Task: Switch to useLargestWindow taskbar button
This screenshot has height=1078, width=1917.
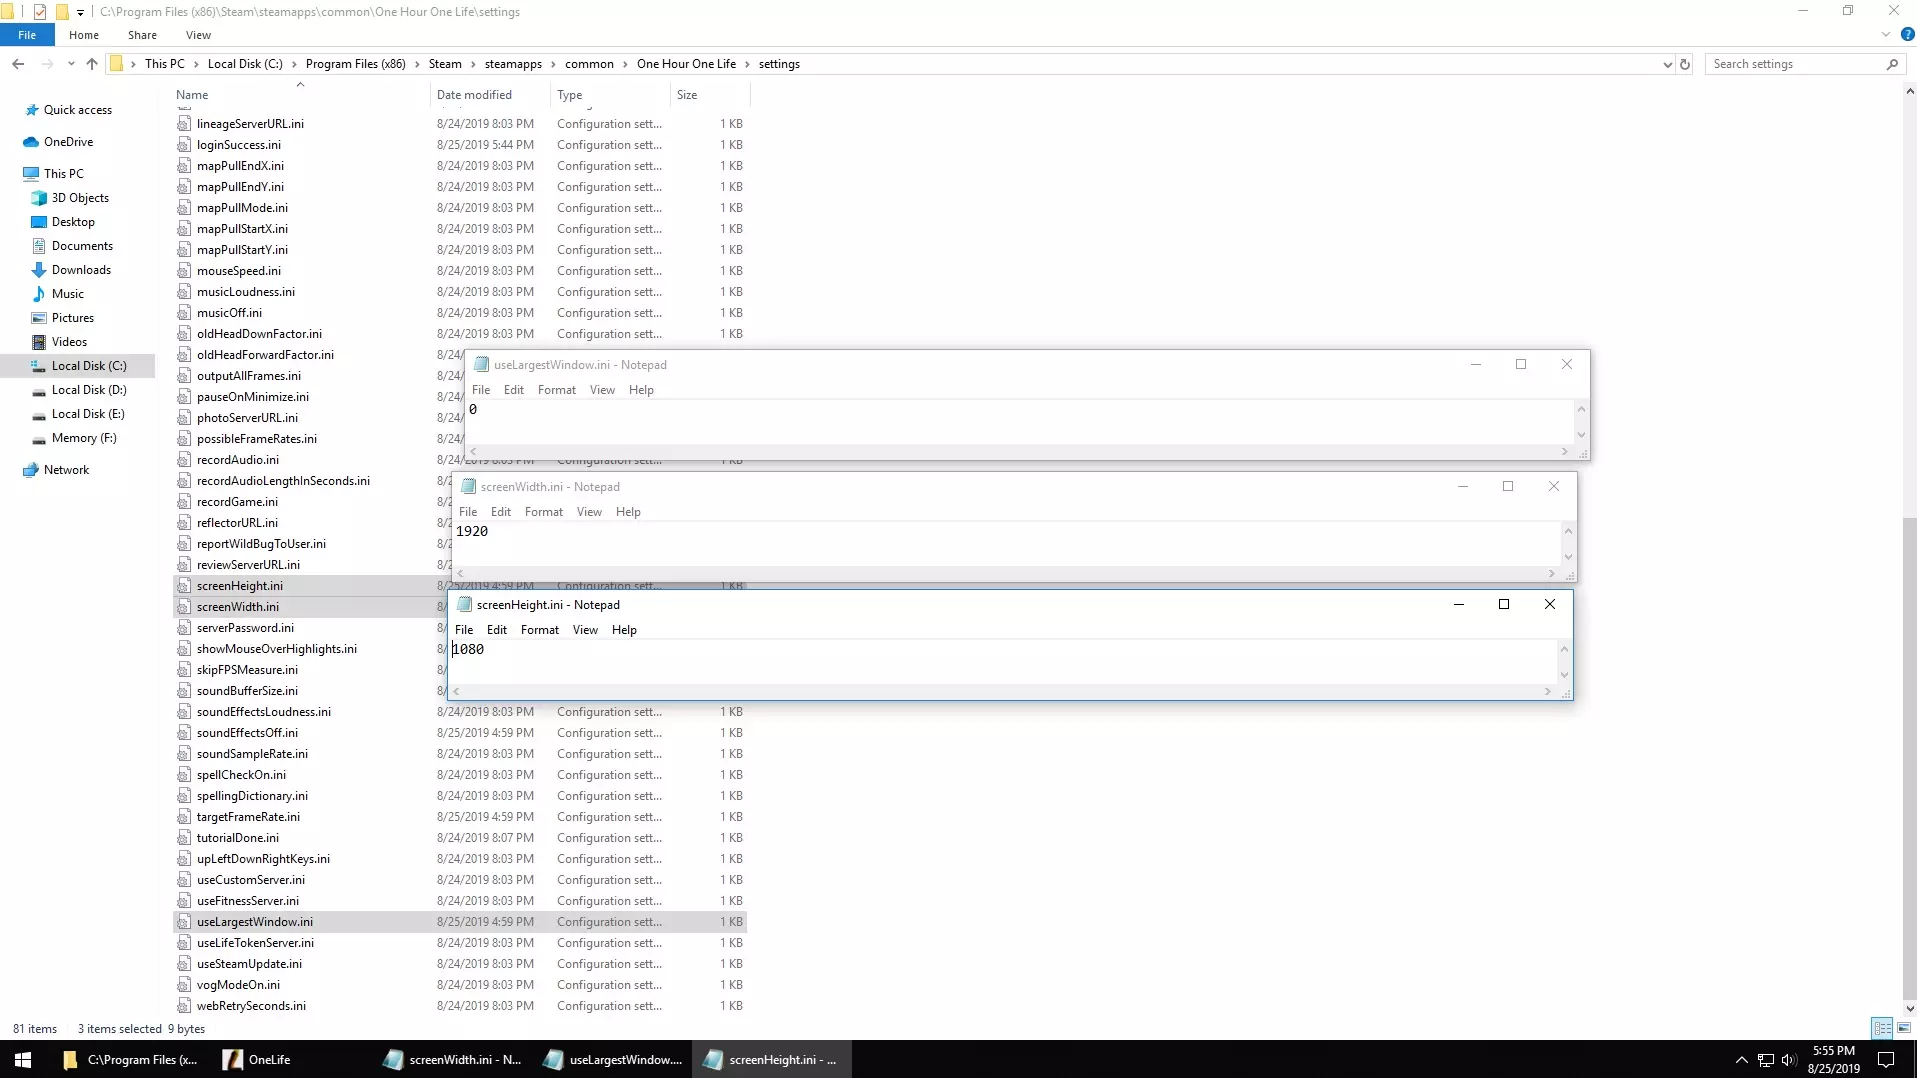Action: [x=614, y=1059]
